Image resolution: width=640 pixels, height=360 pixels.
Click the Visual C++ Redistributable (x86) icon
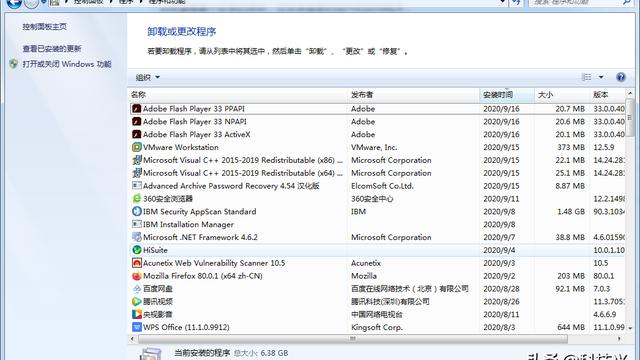[x=136, y=160]
